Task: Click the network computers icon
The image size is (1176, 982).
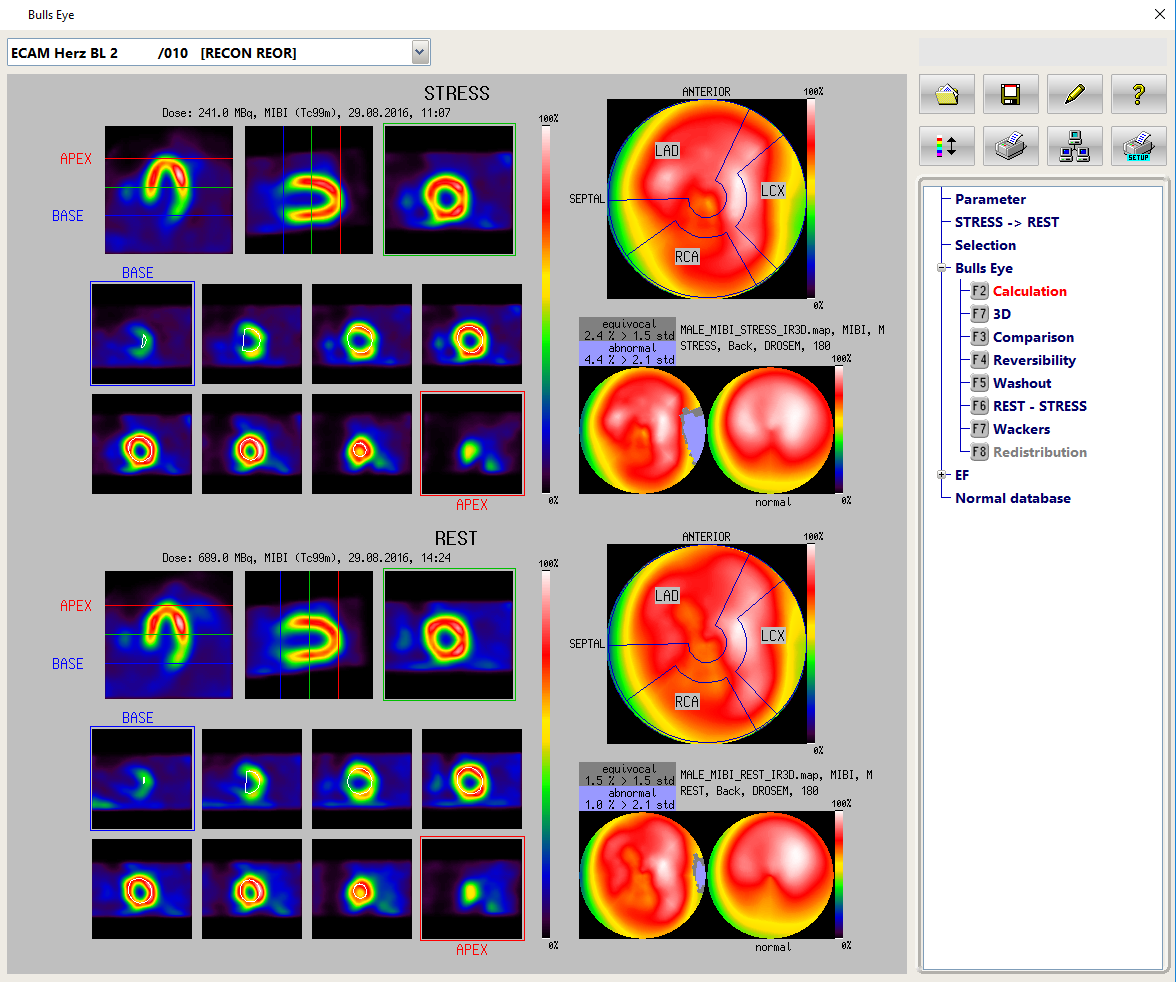Action: point(1075,146)
